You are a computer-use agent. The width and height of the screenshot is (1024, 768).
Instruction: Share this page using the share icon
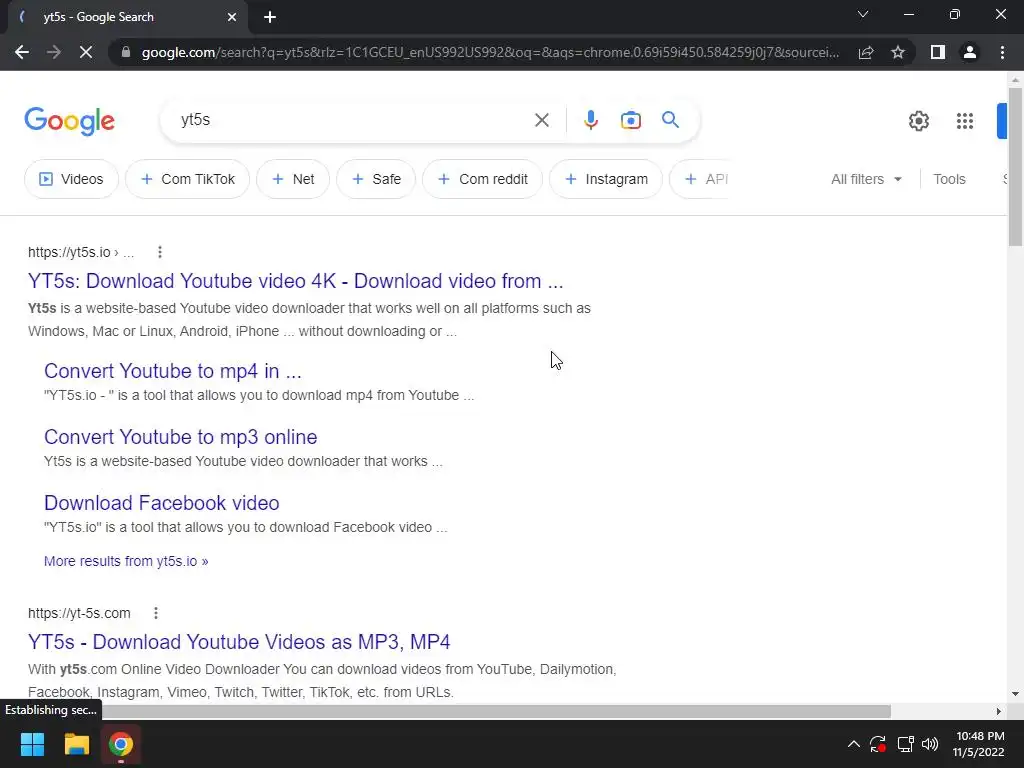866,52
